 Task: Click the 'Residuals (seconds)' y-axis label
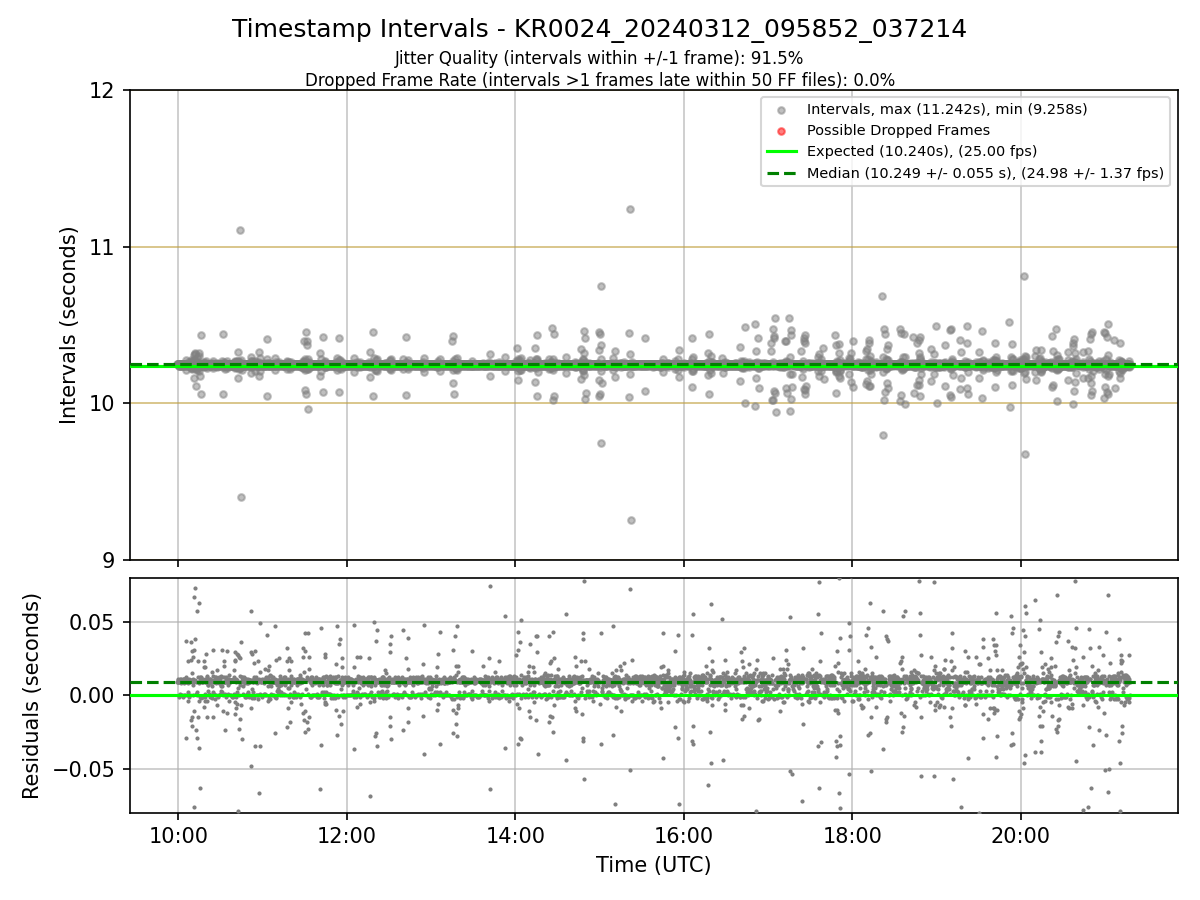(x=32, y=696)
